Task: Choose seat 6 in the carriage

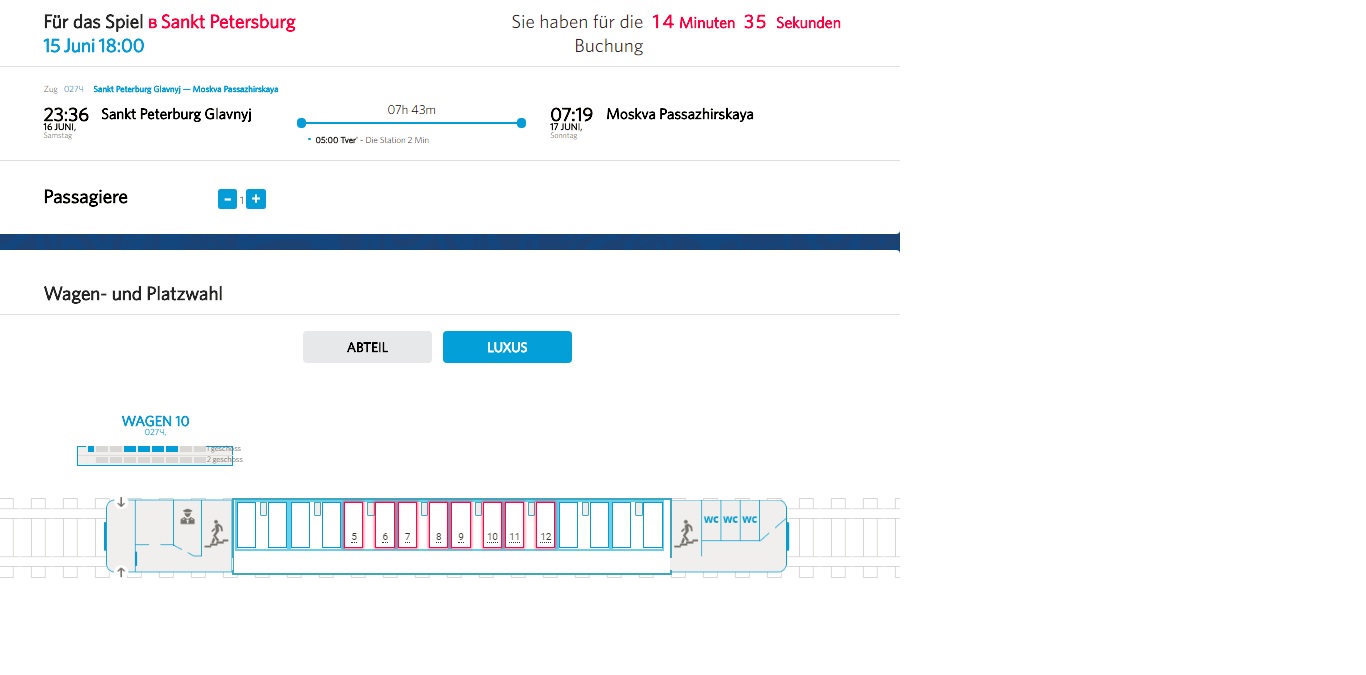Action: (385, 525)
